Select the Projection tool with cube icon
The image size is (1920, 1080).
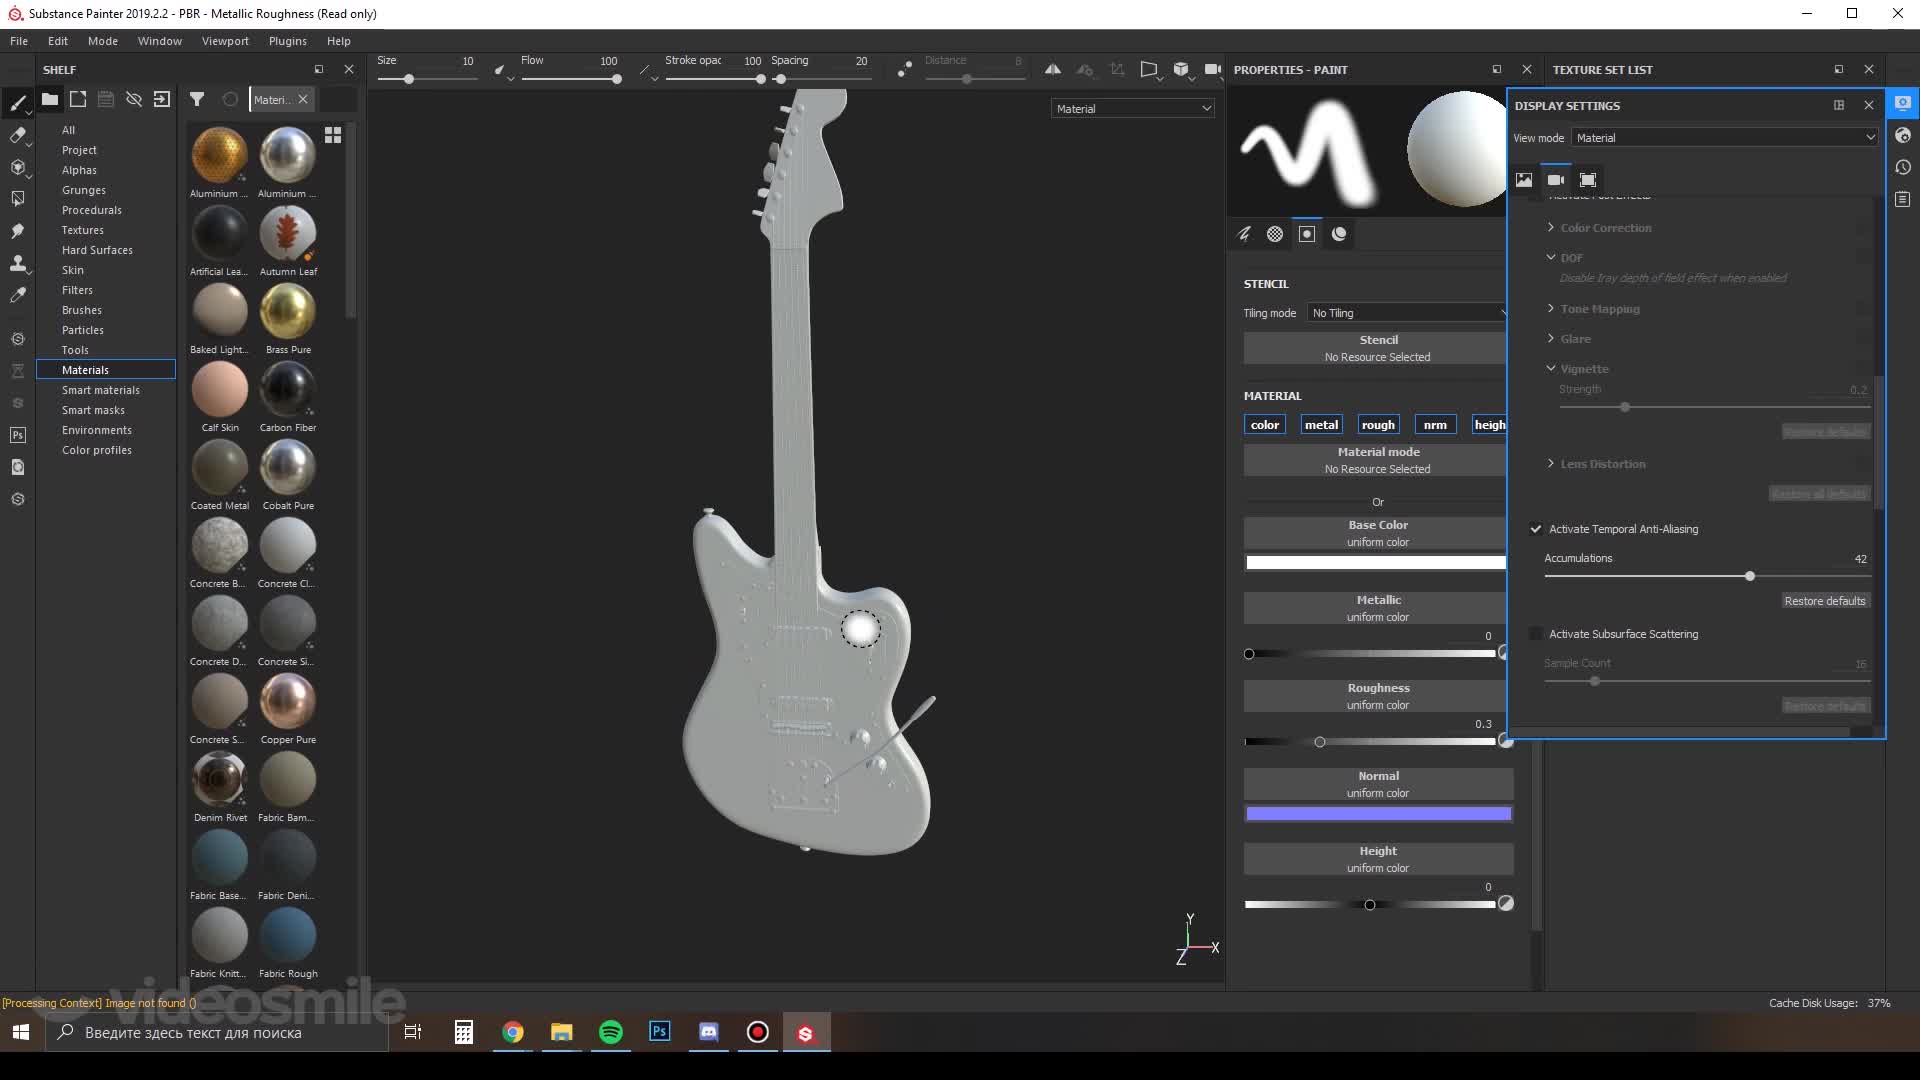18,167
